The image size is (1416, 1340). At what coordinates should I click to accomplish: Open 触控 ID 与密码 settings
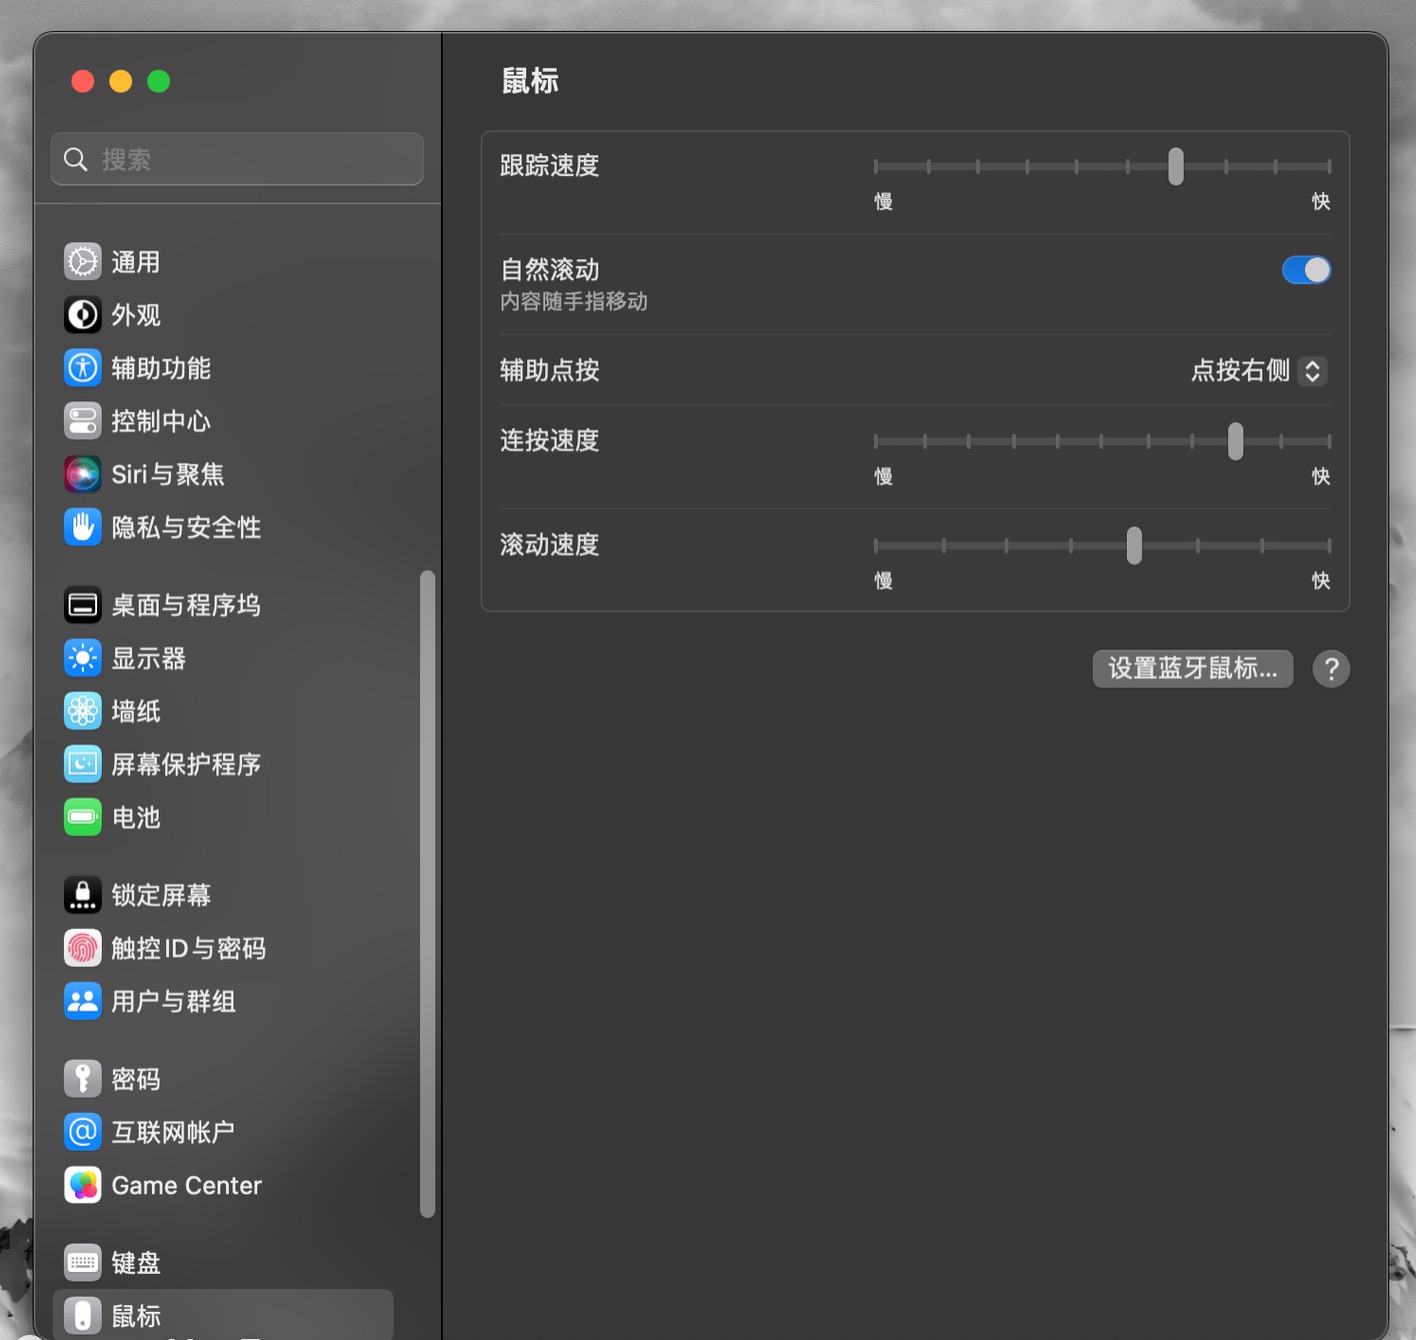point(83,948)
